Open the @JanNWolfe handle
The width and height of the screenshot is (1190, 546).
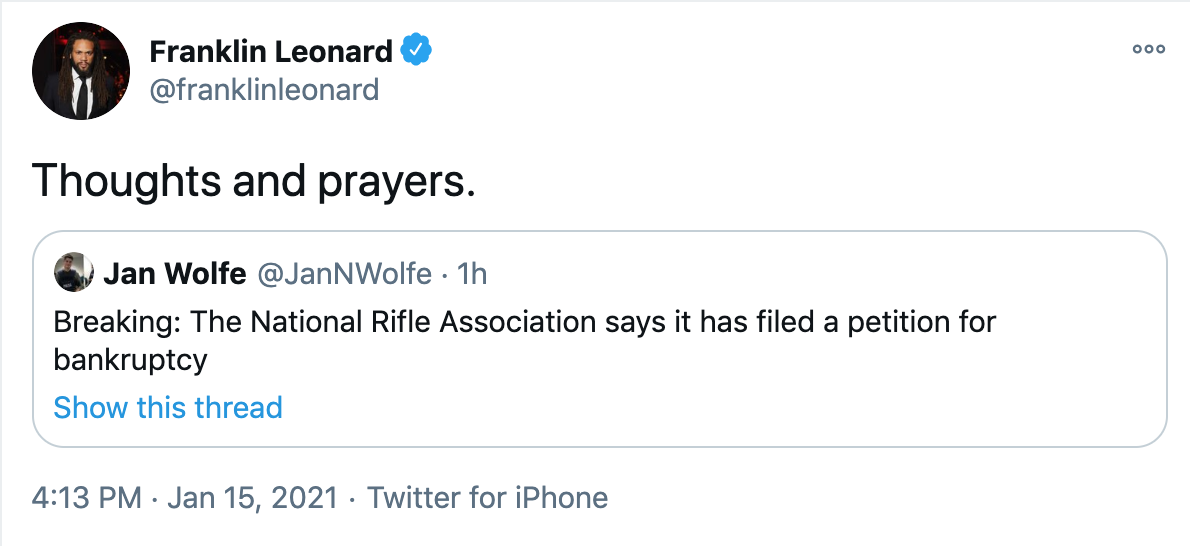pyautogui.click(x=345, y=273)
